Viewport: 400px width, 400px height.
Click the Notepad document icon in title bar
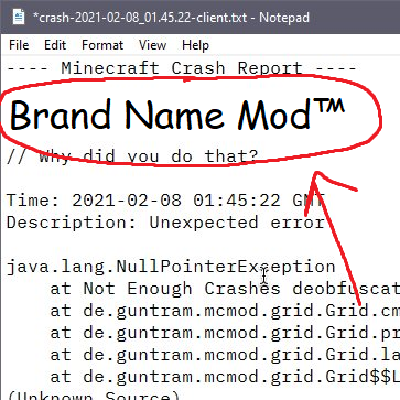click(x=18, y=17)
